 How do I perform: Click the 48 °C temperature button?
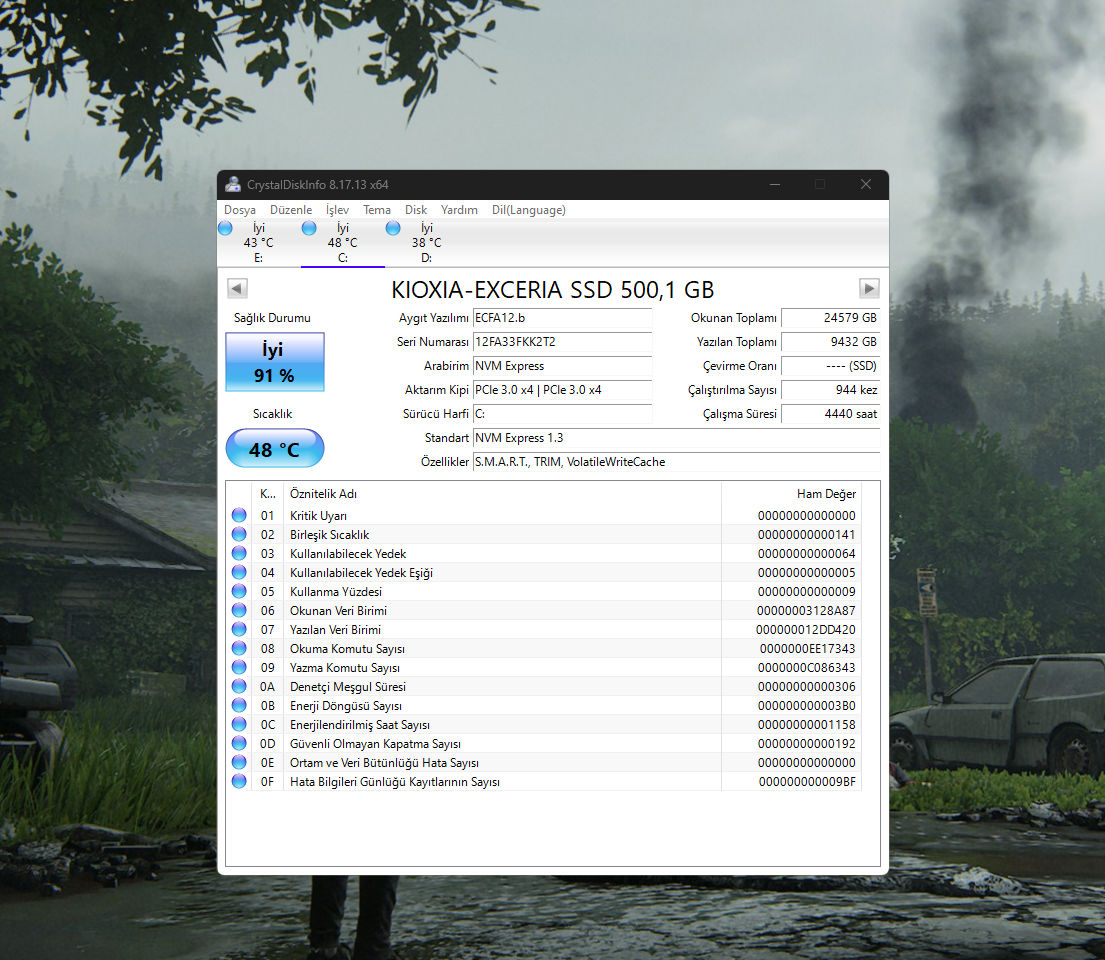(275, 449)
